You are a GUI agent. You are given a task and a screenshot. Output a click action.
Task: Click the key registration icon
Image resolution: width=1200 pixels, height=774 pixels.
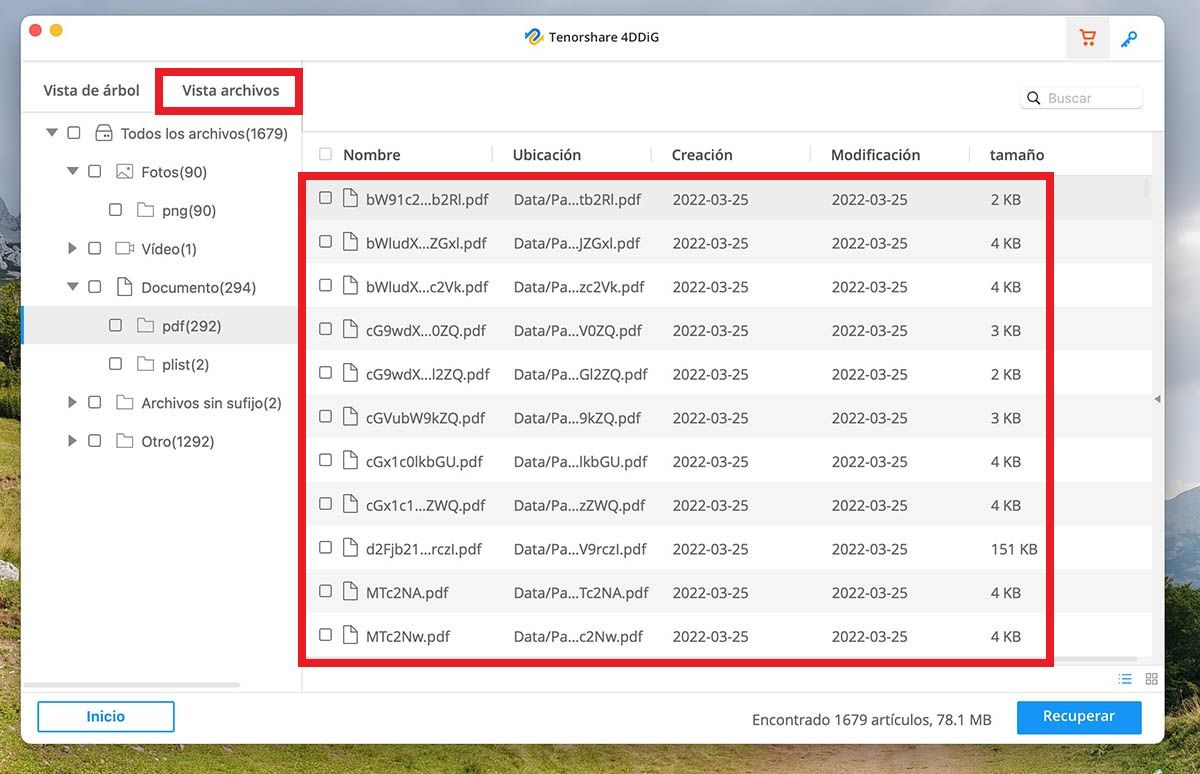coord(1129,39)
